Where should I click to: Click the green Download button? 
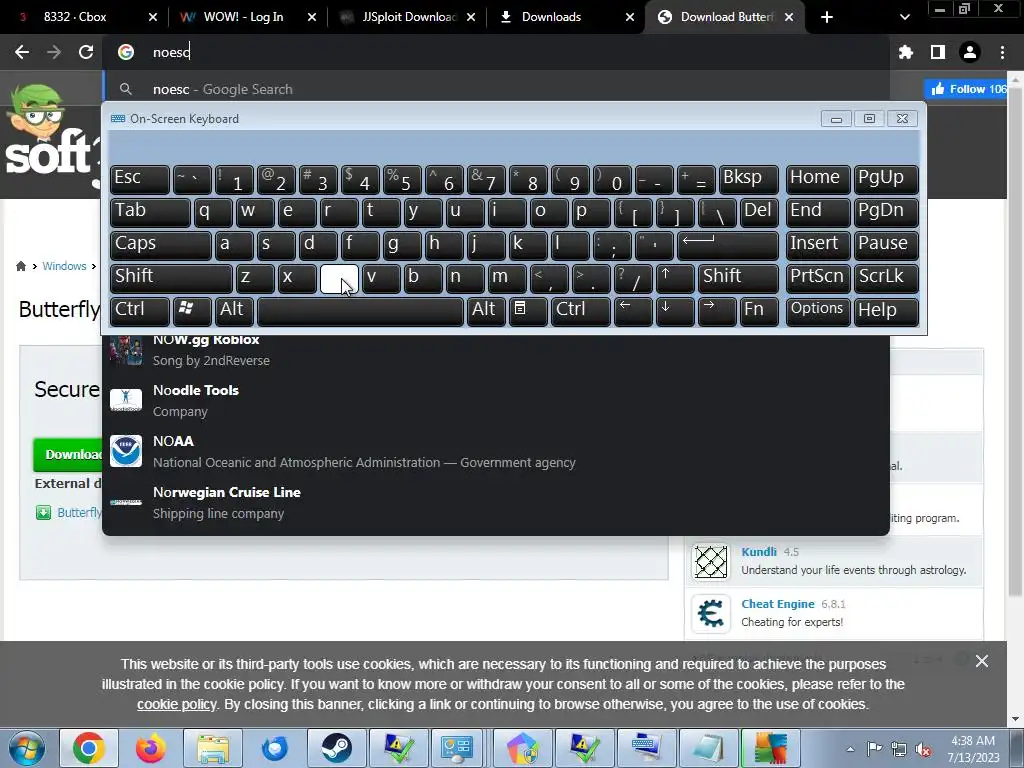click(68, 455)
